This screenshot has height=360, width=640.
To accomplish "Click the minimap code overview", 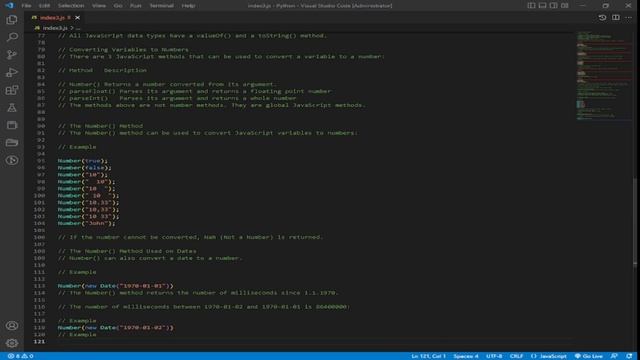I will point(603,76).
